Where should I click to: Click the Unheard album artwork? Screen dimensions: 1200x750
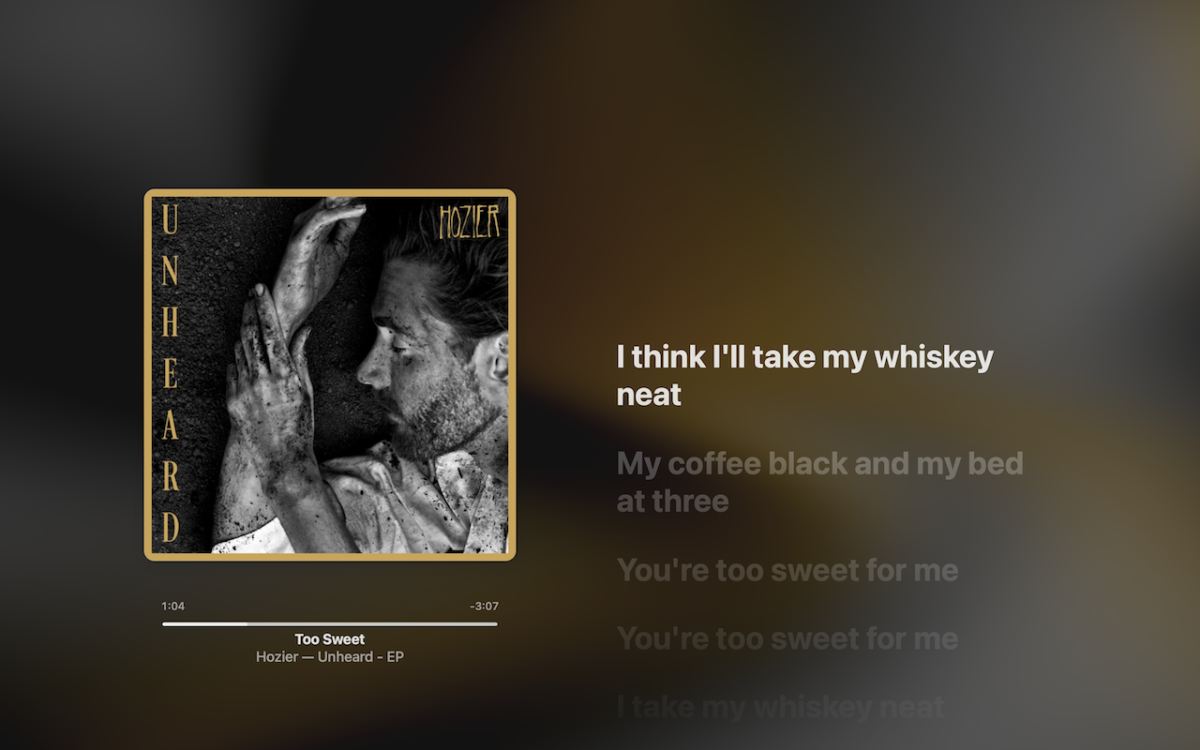click(x=330, y=374)
